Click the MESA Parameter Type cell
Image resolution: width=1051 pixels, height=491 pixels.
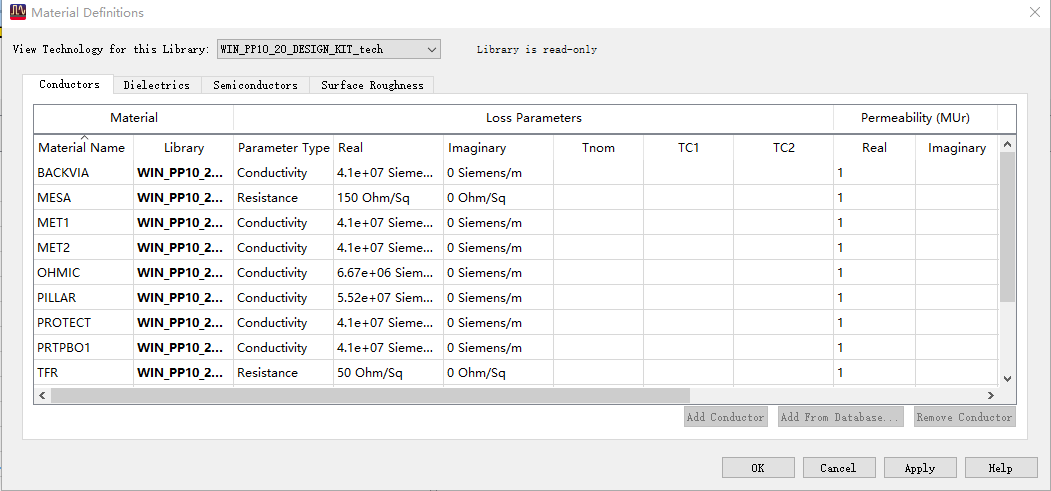click(267, 198)
